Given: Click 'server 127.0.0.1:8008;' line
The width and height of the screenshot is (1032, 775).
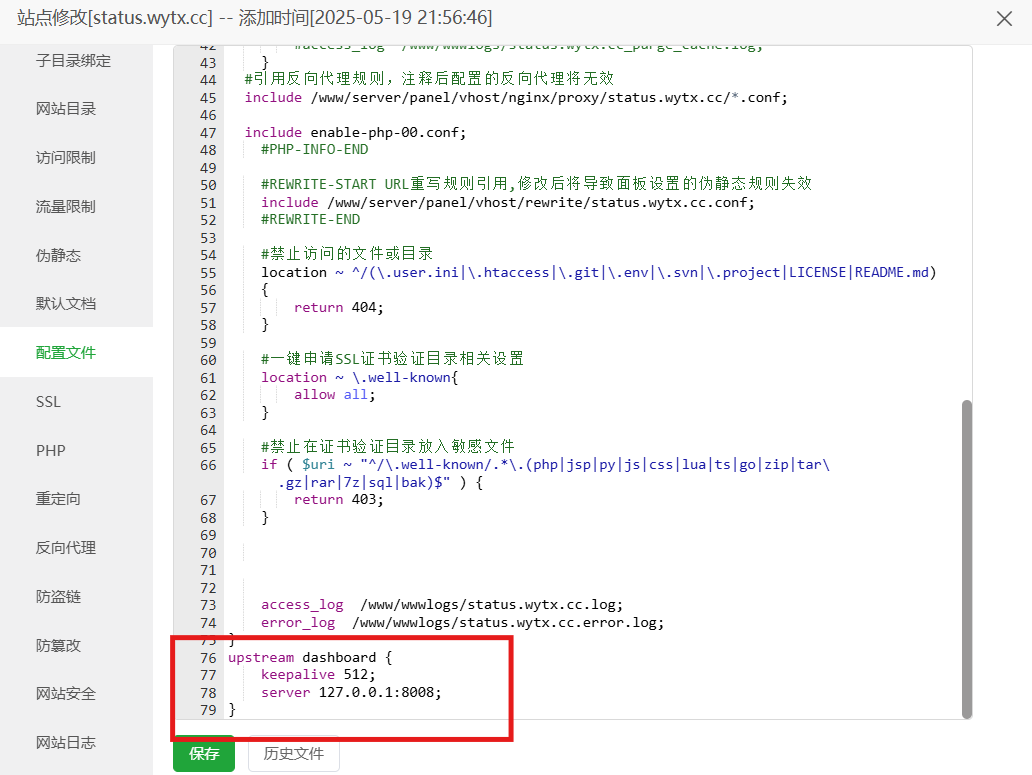Looking at the screenshot, I should (351, 692).
